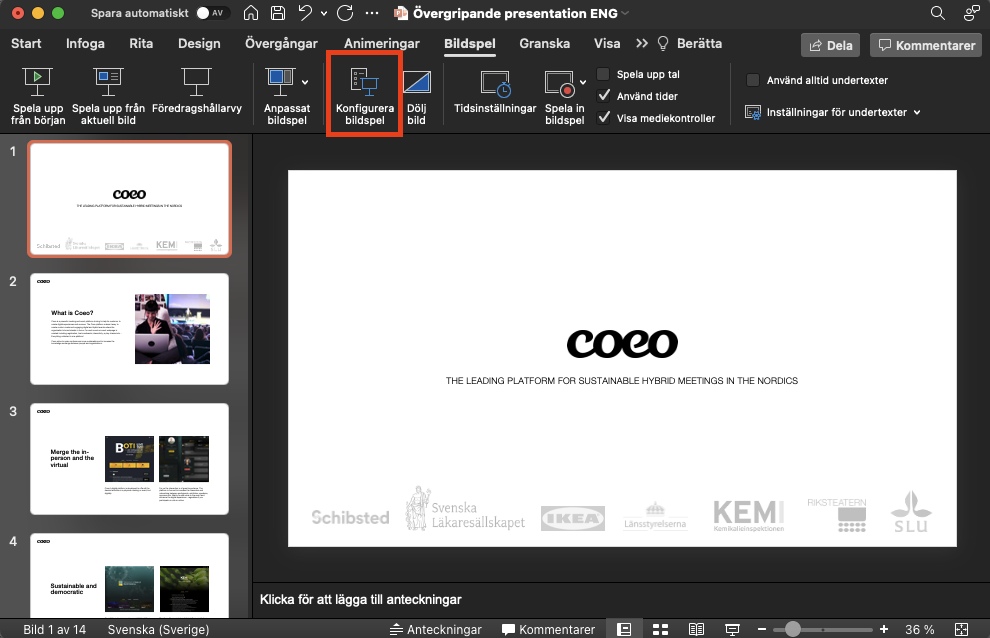Save the presentation with the disk icon
The height and width of the screenshot is (638, 990).
click(x=278, y=13)
